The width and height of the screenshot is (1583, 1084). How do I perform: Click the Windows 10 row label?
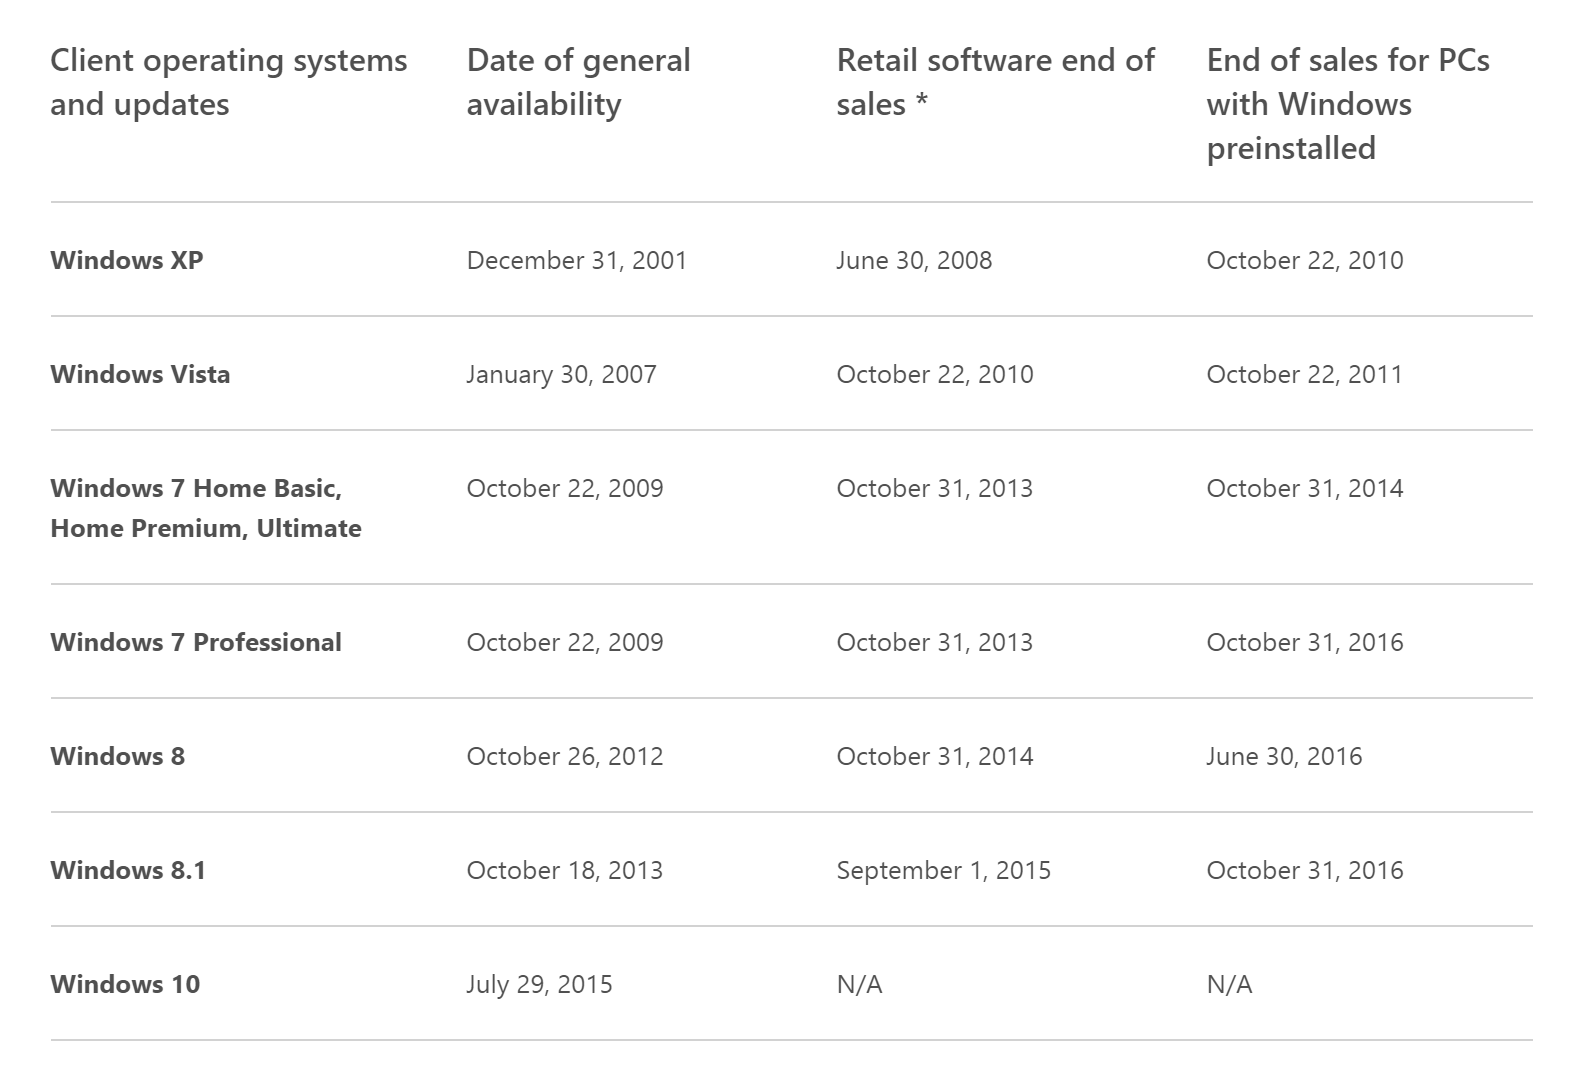[125, 984]
